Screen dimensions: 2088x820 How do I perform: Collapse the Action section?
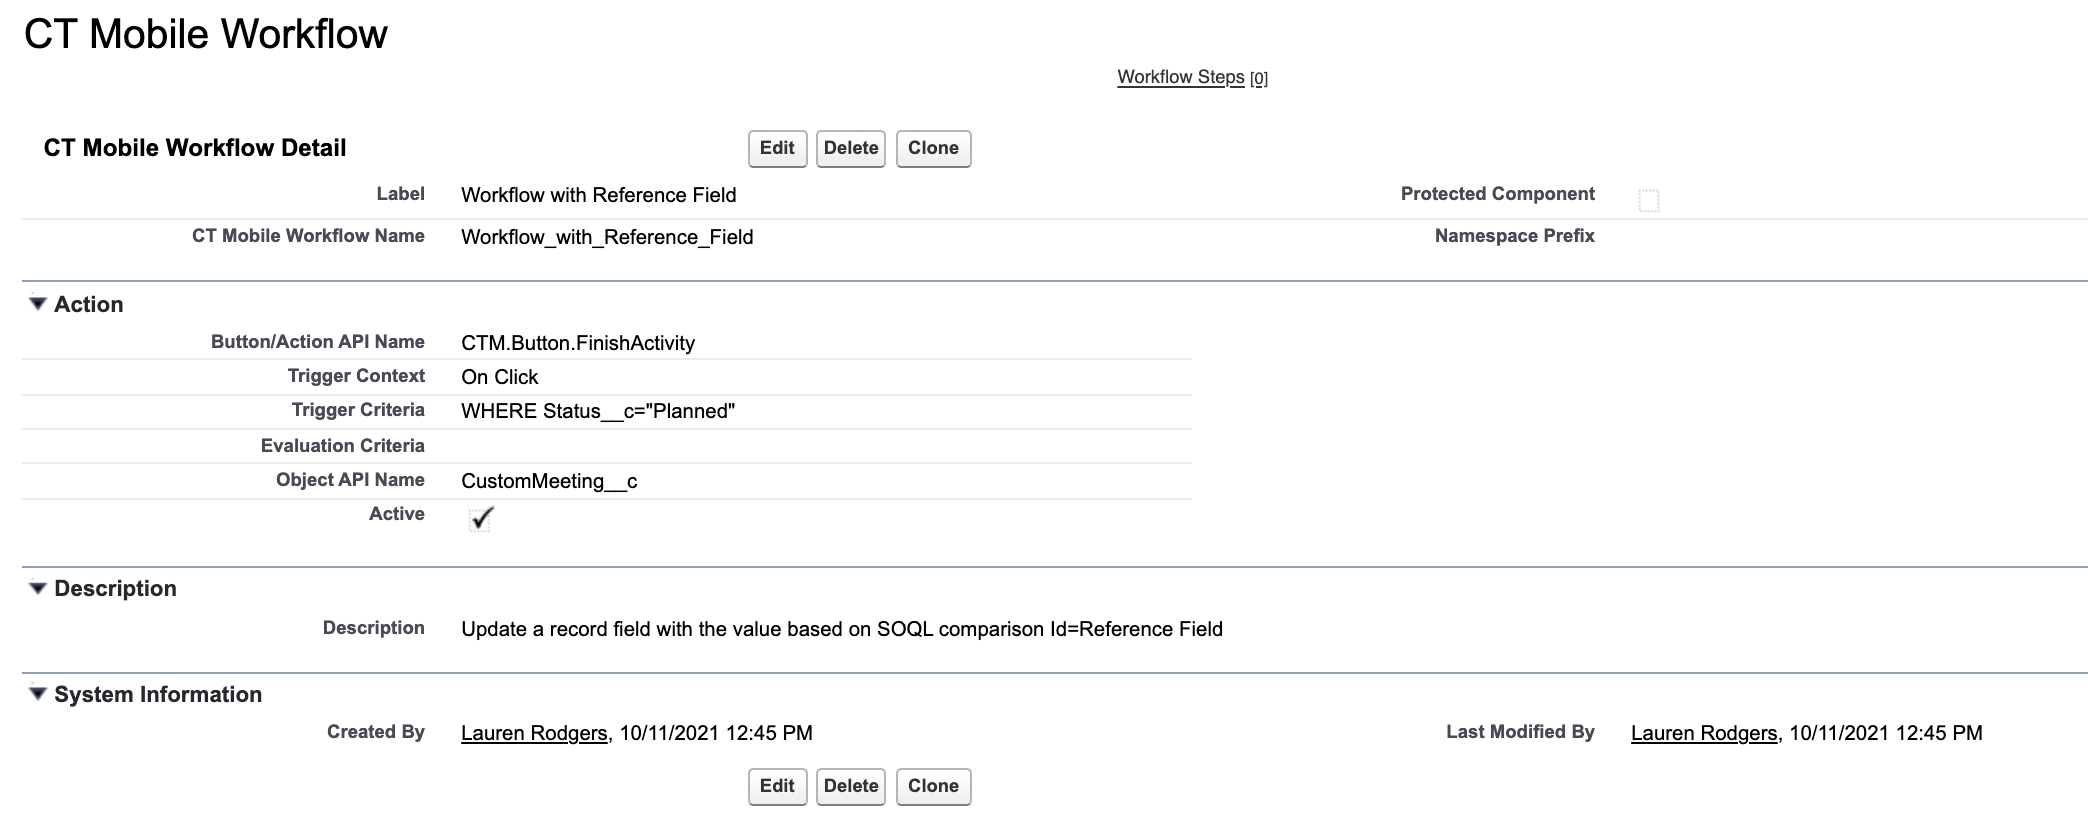(x=37, y=303)
